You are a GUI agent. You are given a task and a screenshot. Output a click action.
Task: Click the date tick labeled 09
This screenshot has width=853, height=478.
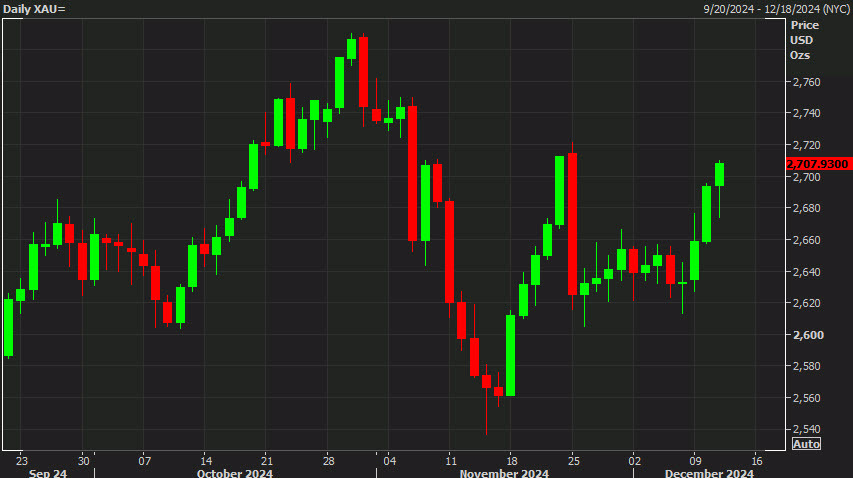click(x=696, y=461)
